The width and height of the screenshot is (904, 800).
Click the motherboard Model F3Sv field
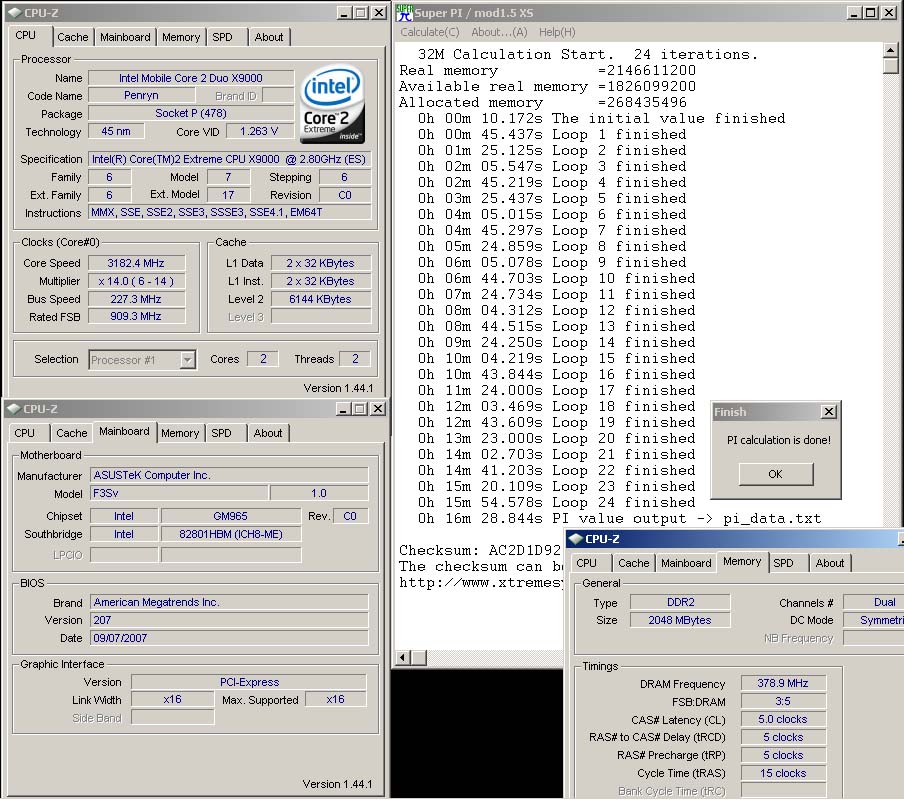pyautogui.click(x=179, y=493)
